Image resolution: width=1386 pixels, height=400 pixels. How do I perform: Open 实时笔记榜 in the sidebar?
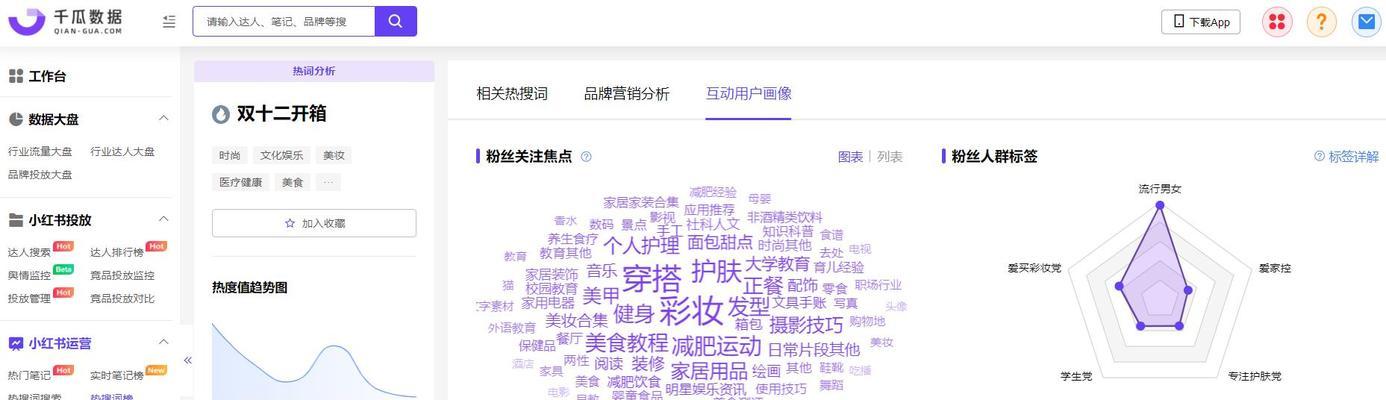point(117,375)
